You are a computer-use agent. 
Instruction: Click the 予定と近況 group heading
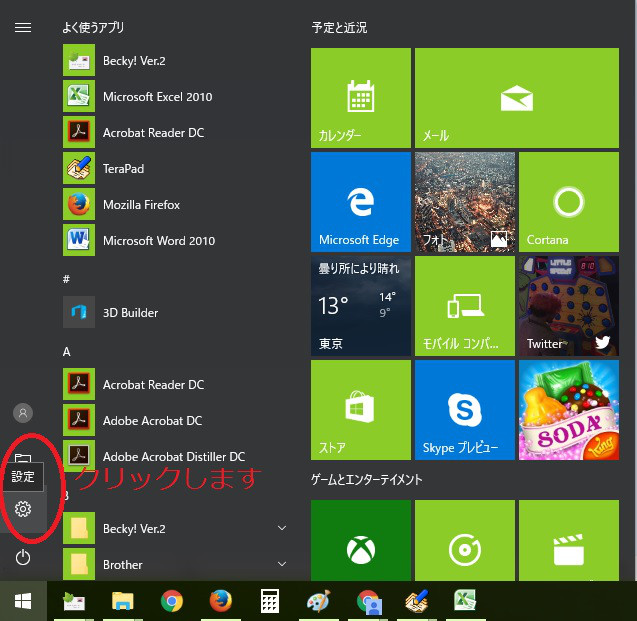339,28
